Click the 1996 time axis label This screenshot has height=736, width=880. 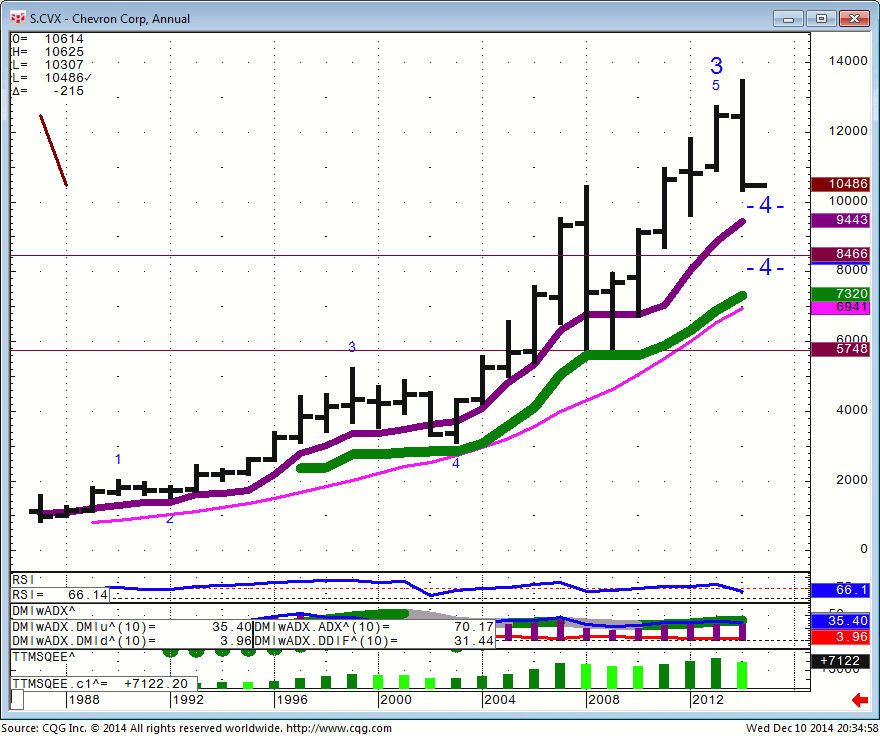[x=292, y=700]
